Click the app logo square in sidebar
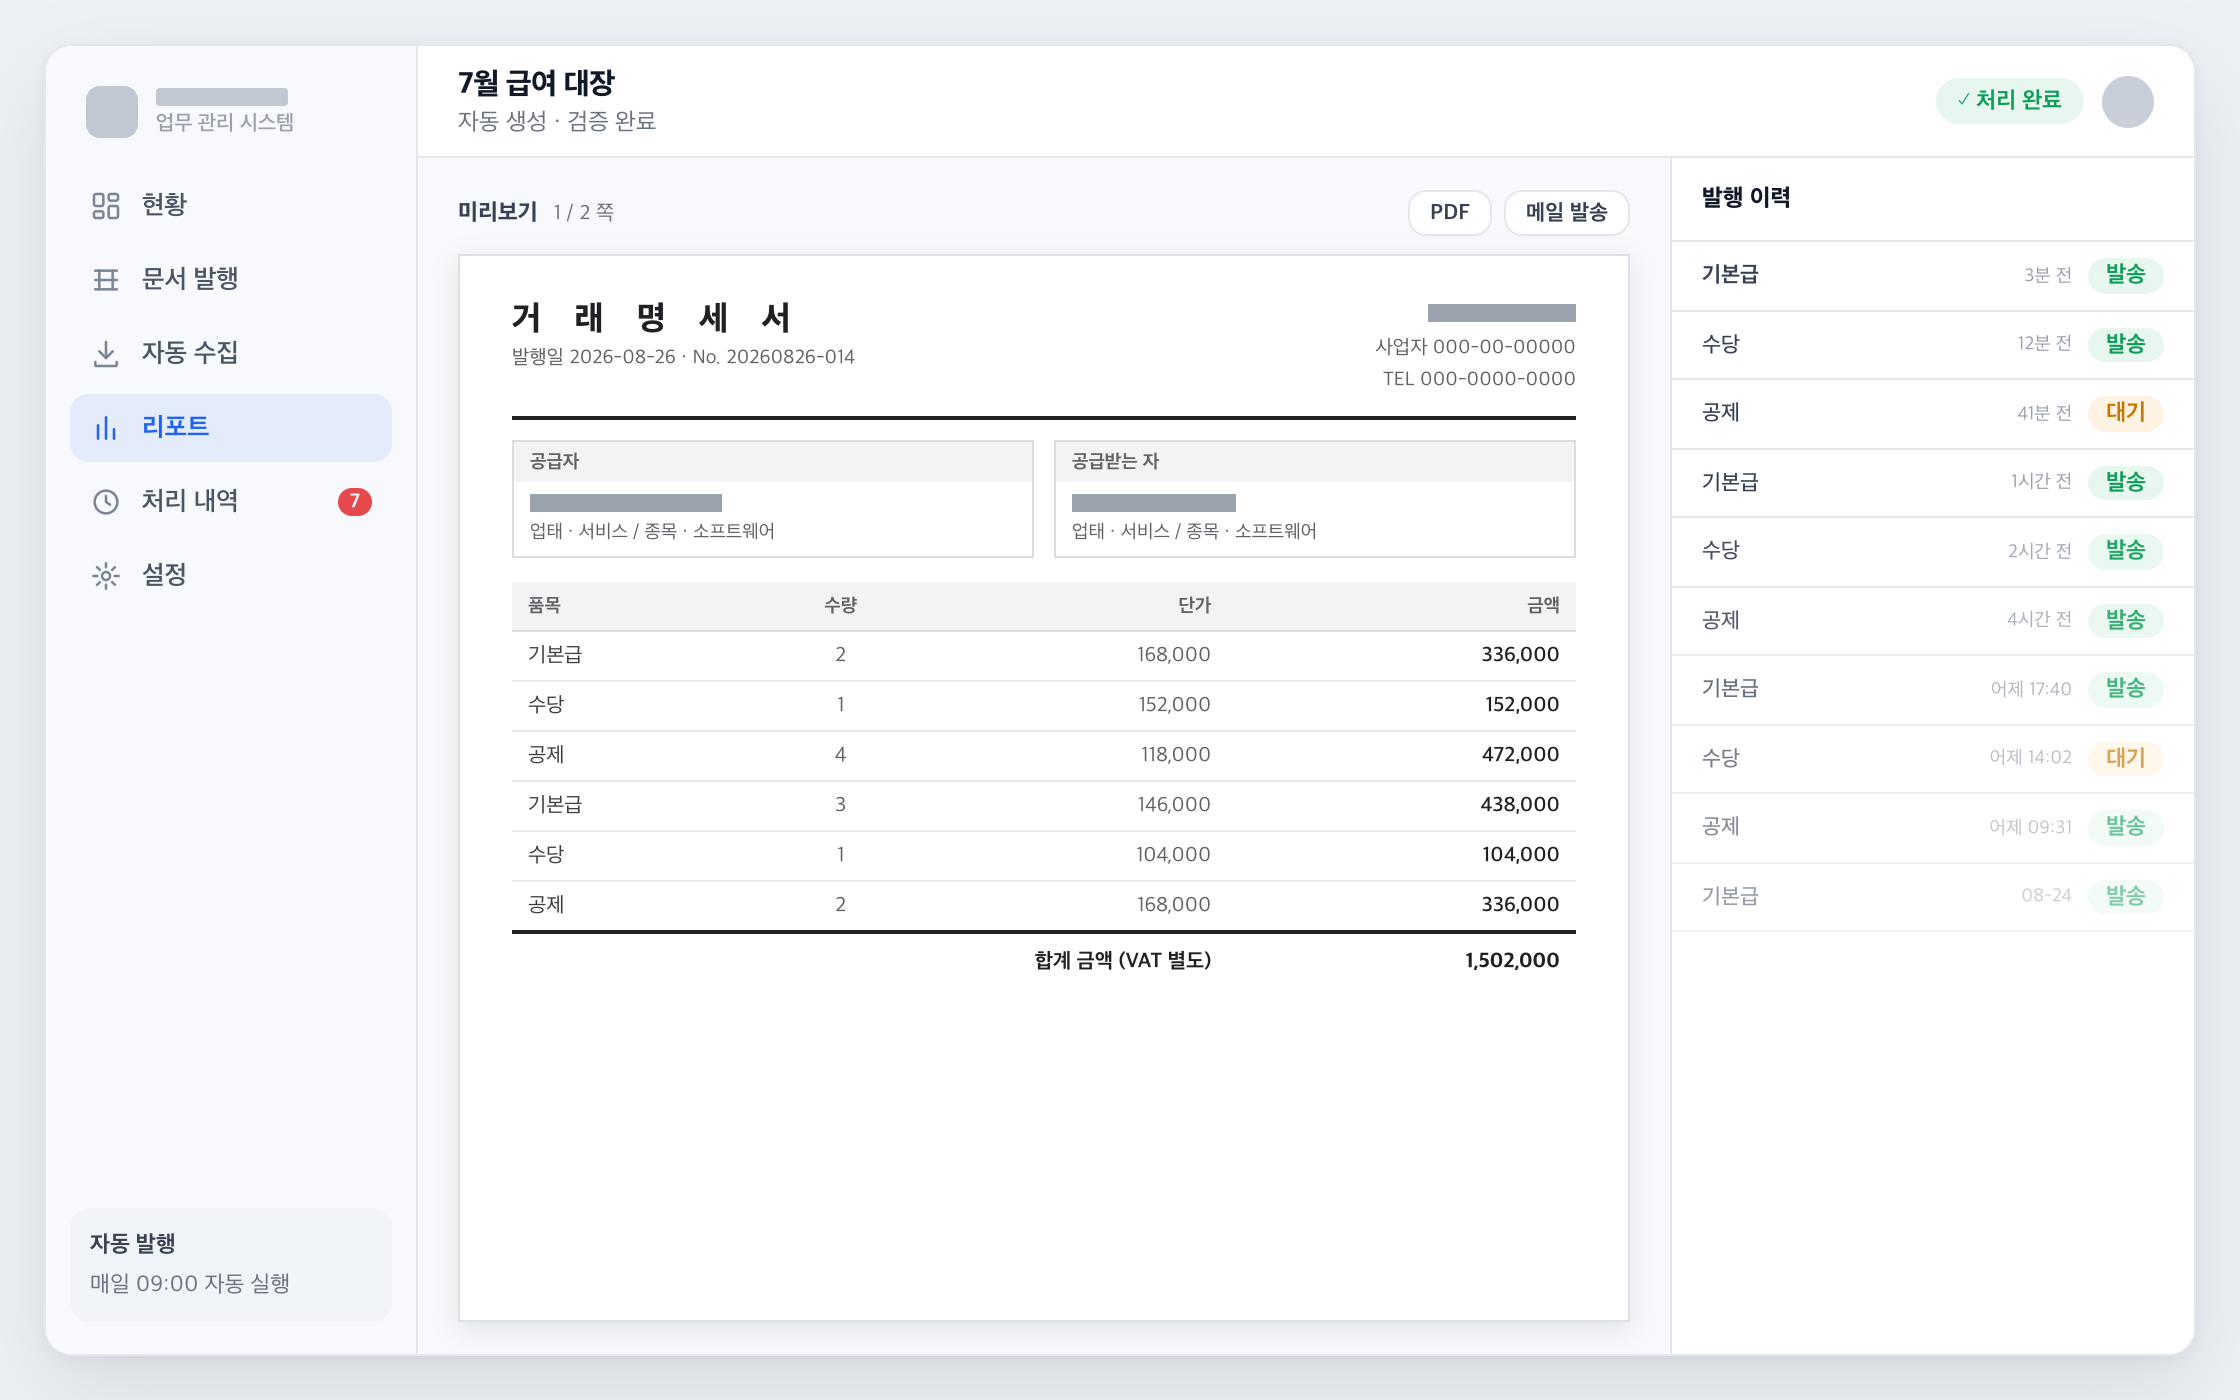Image resolution: width=2240 pixels, height=1400 pixels. point(112,112)
